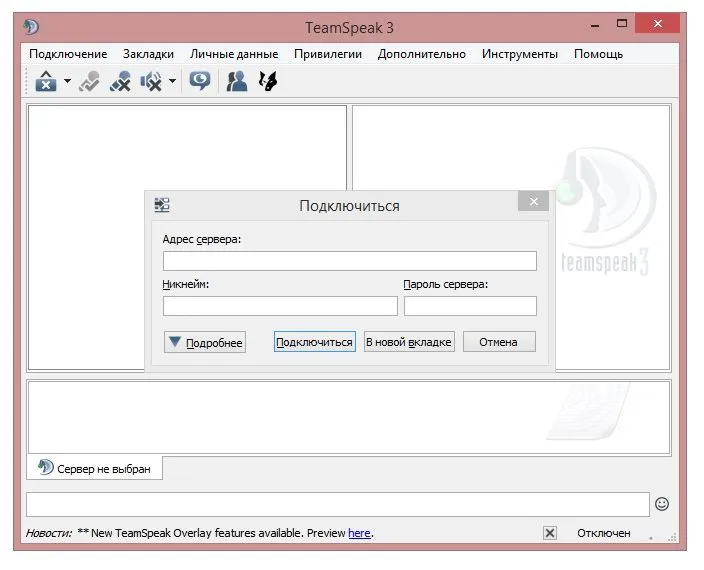Click the Connect toolbar icon
Viewport: 704px width, 570px height.
point(46,81)
